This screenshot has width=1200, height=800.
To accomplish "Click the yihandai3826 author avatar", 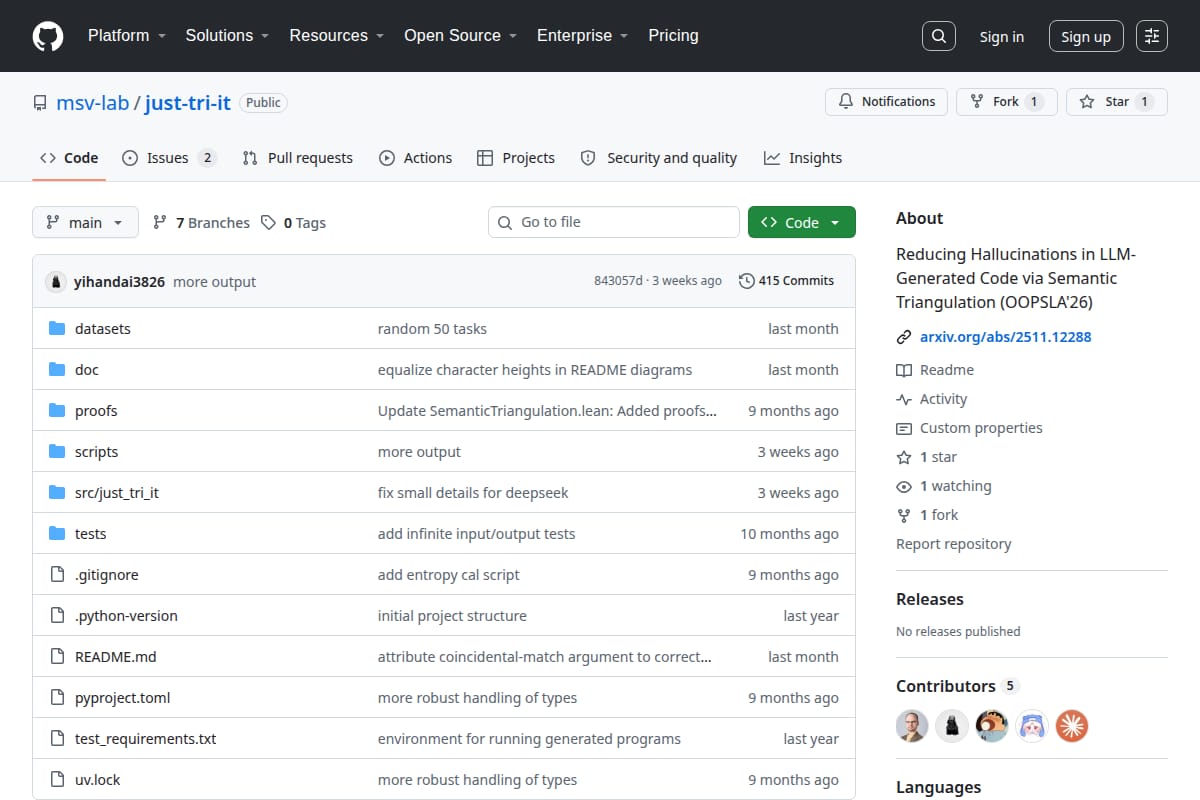I will pos(56,282).
